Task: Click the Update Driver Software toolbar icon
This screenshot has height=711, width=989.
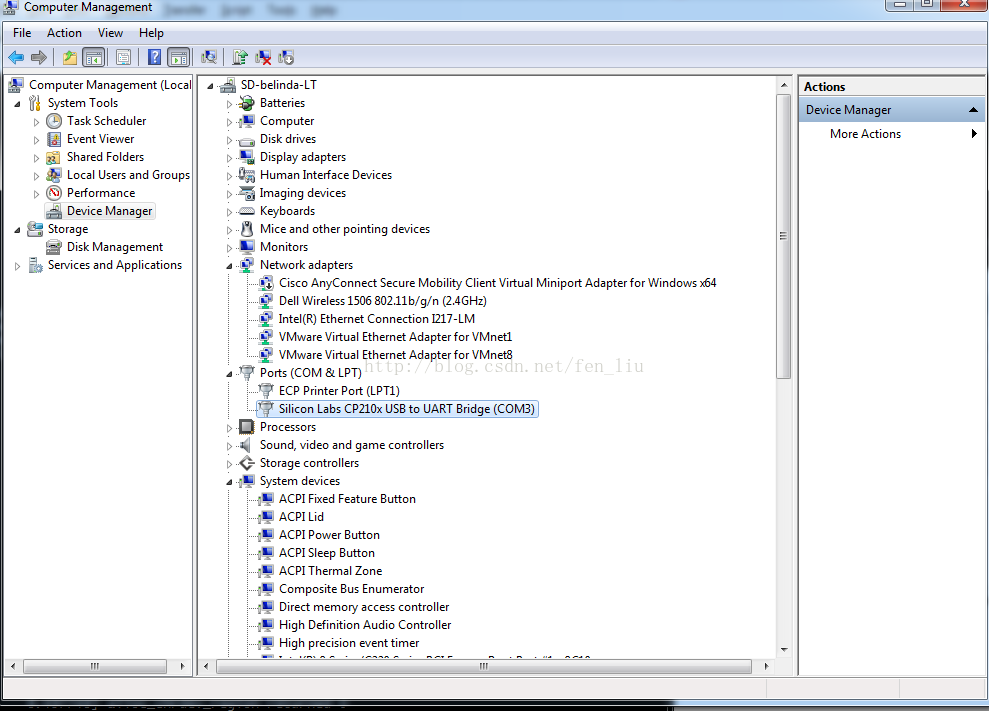Action: pyautogui.click(x=240, y=58)
